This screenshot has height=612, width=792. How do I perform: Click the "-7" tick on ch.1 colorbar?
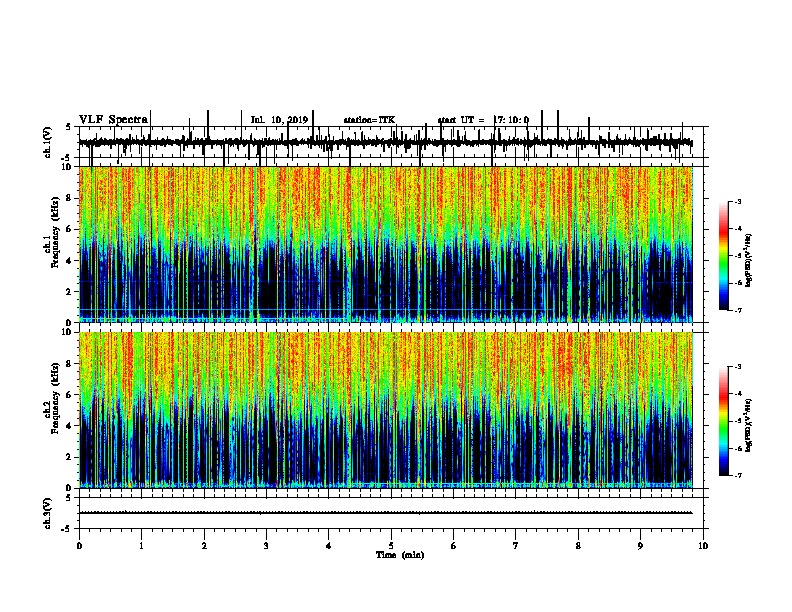(738, 310)
